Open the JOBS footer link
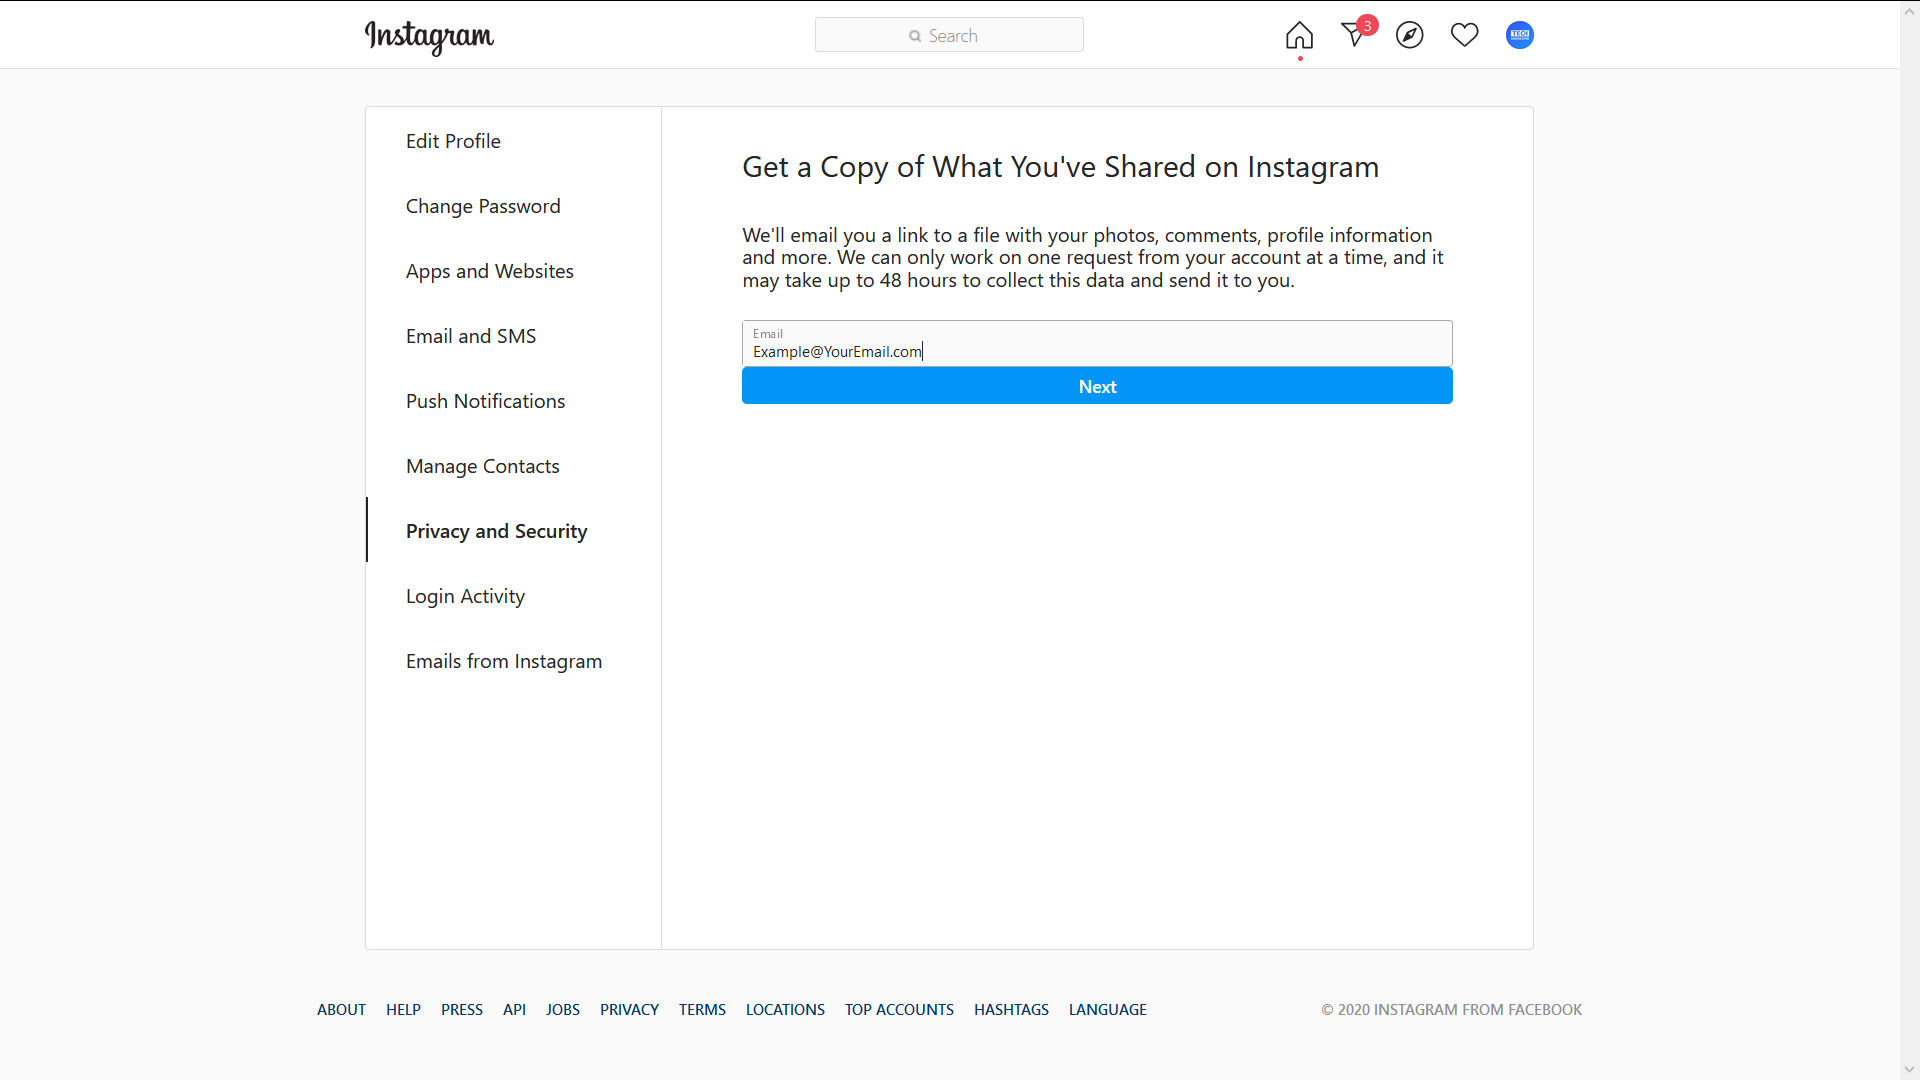This screenshot has width=1920, height=1080. coord(563,1009)
